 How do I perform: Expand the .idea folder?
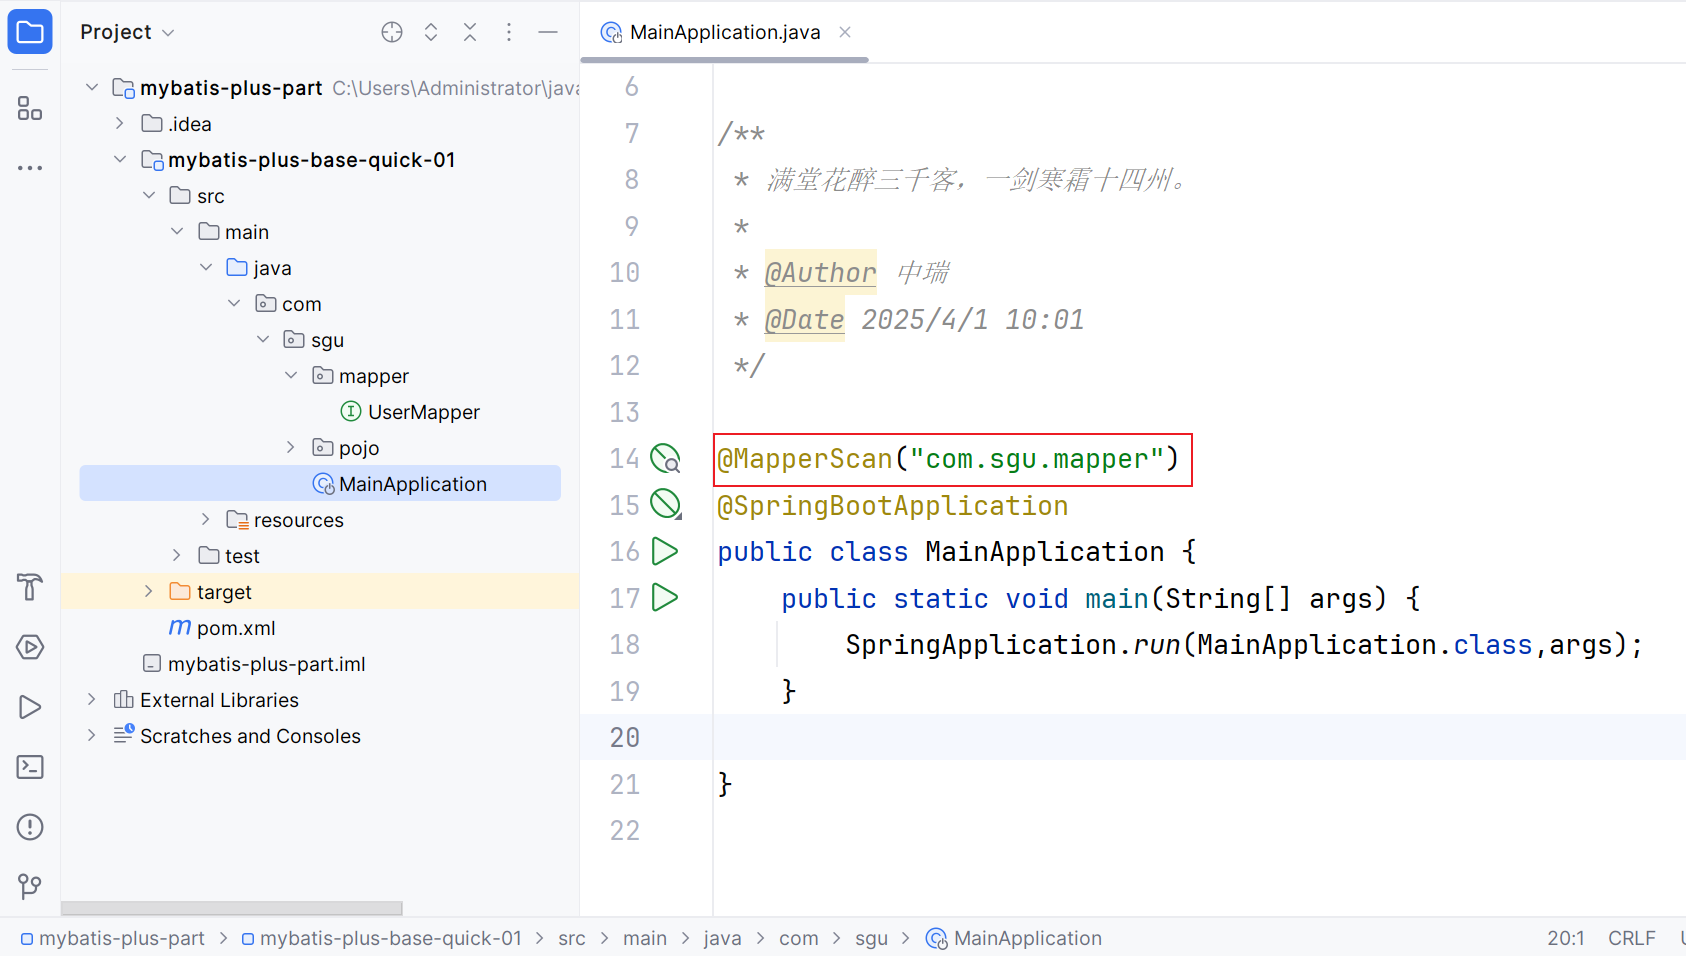tap(120, 123)
